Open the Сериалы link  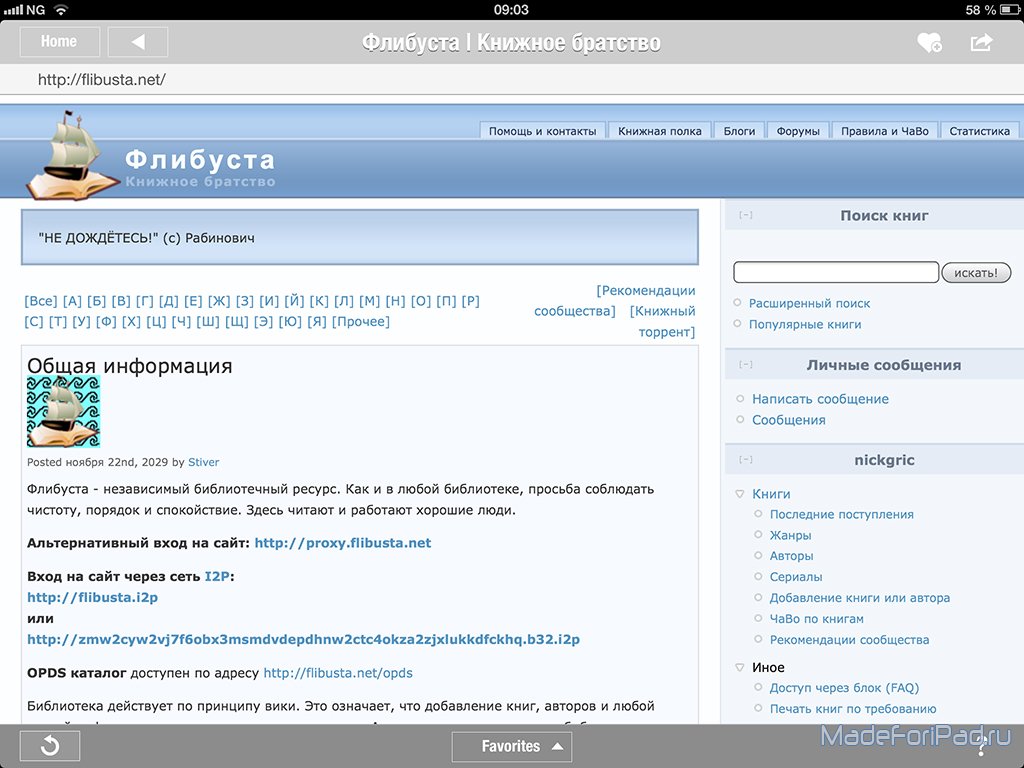796,577
